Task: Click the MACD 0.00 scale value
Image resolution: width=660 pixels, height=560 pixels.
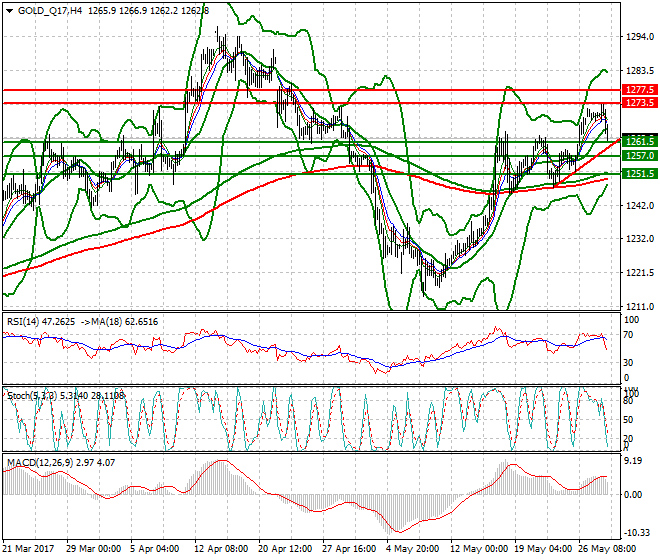Action: pos(633,495)
